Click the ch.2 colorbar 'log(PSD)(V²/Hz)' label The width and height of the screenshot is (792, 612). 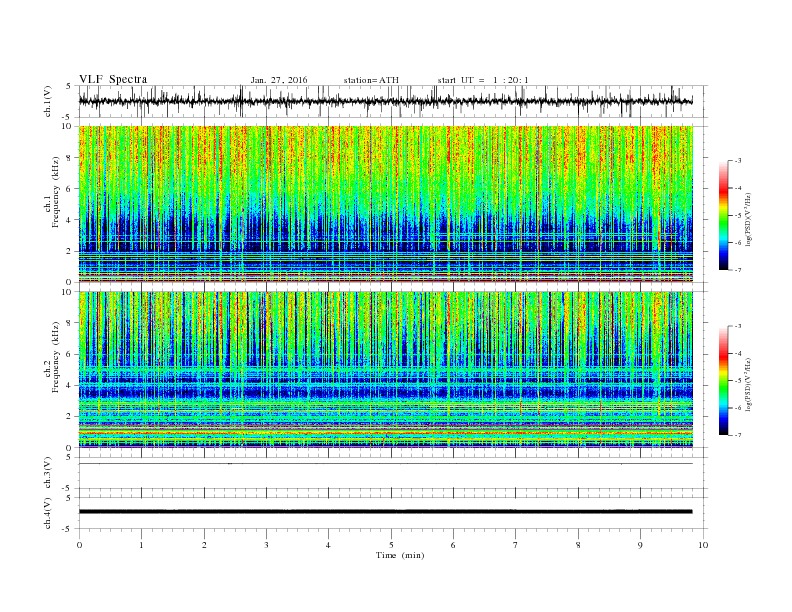tap(748, 384)
